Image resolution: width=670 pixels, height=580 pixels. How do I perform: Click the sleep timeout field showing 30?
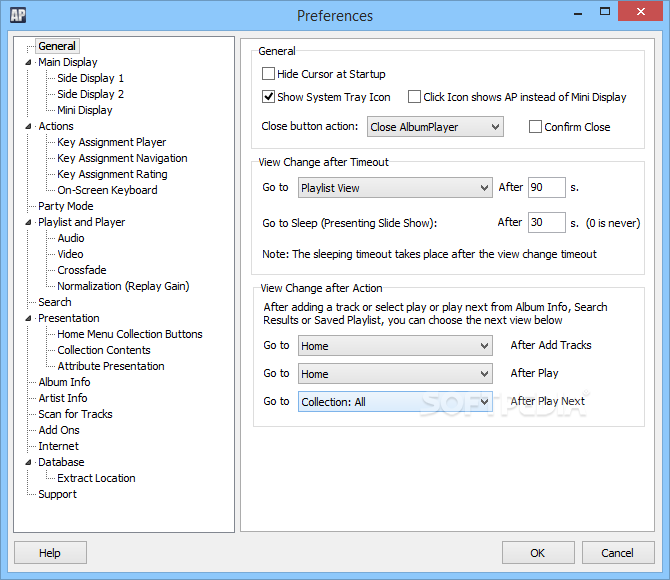(x=547, y=223)
